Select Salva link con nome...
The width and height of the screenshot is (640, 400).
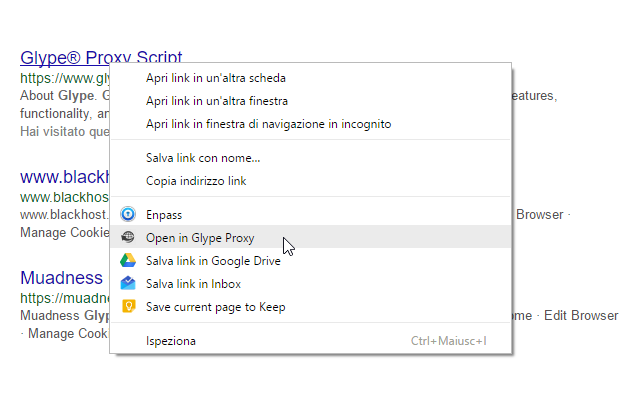310,158
